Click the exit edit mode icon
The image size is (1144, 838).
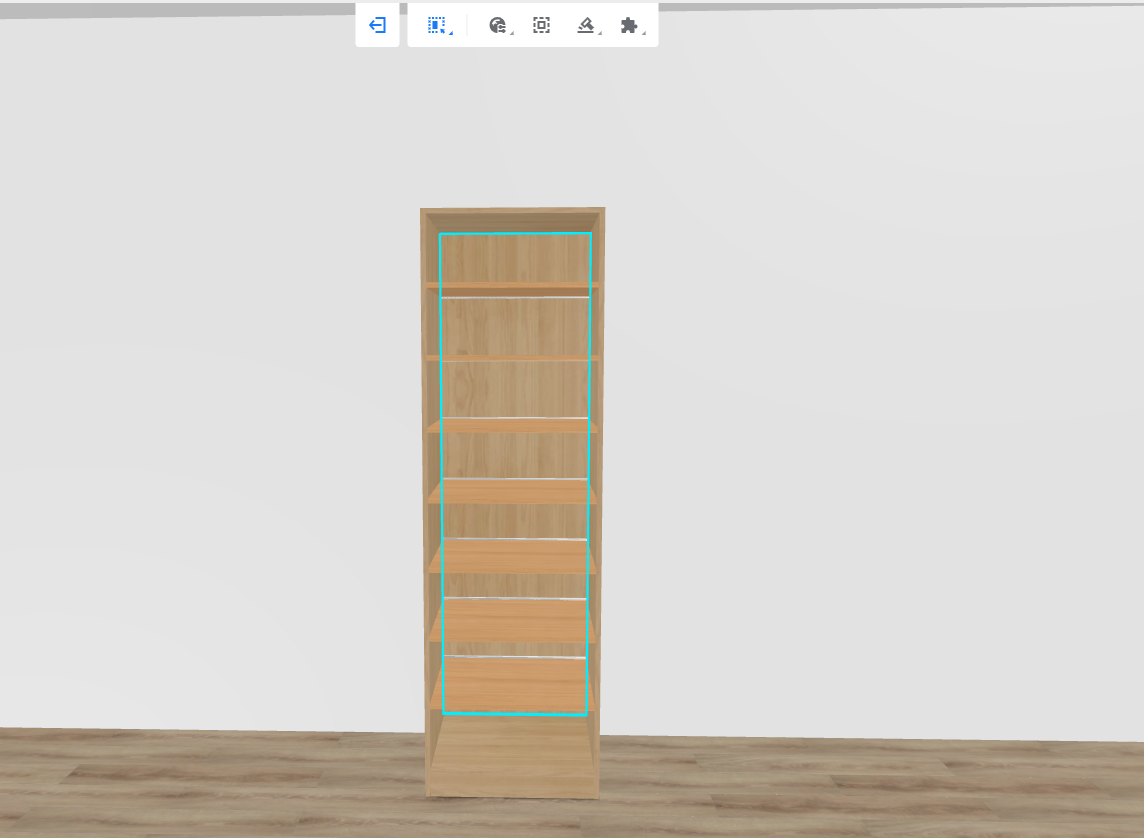coord(377,26)
